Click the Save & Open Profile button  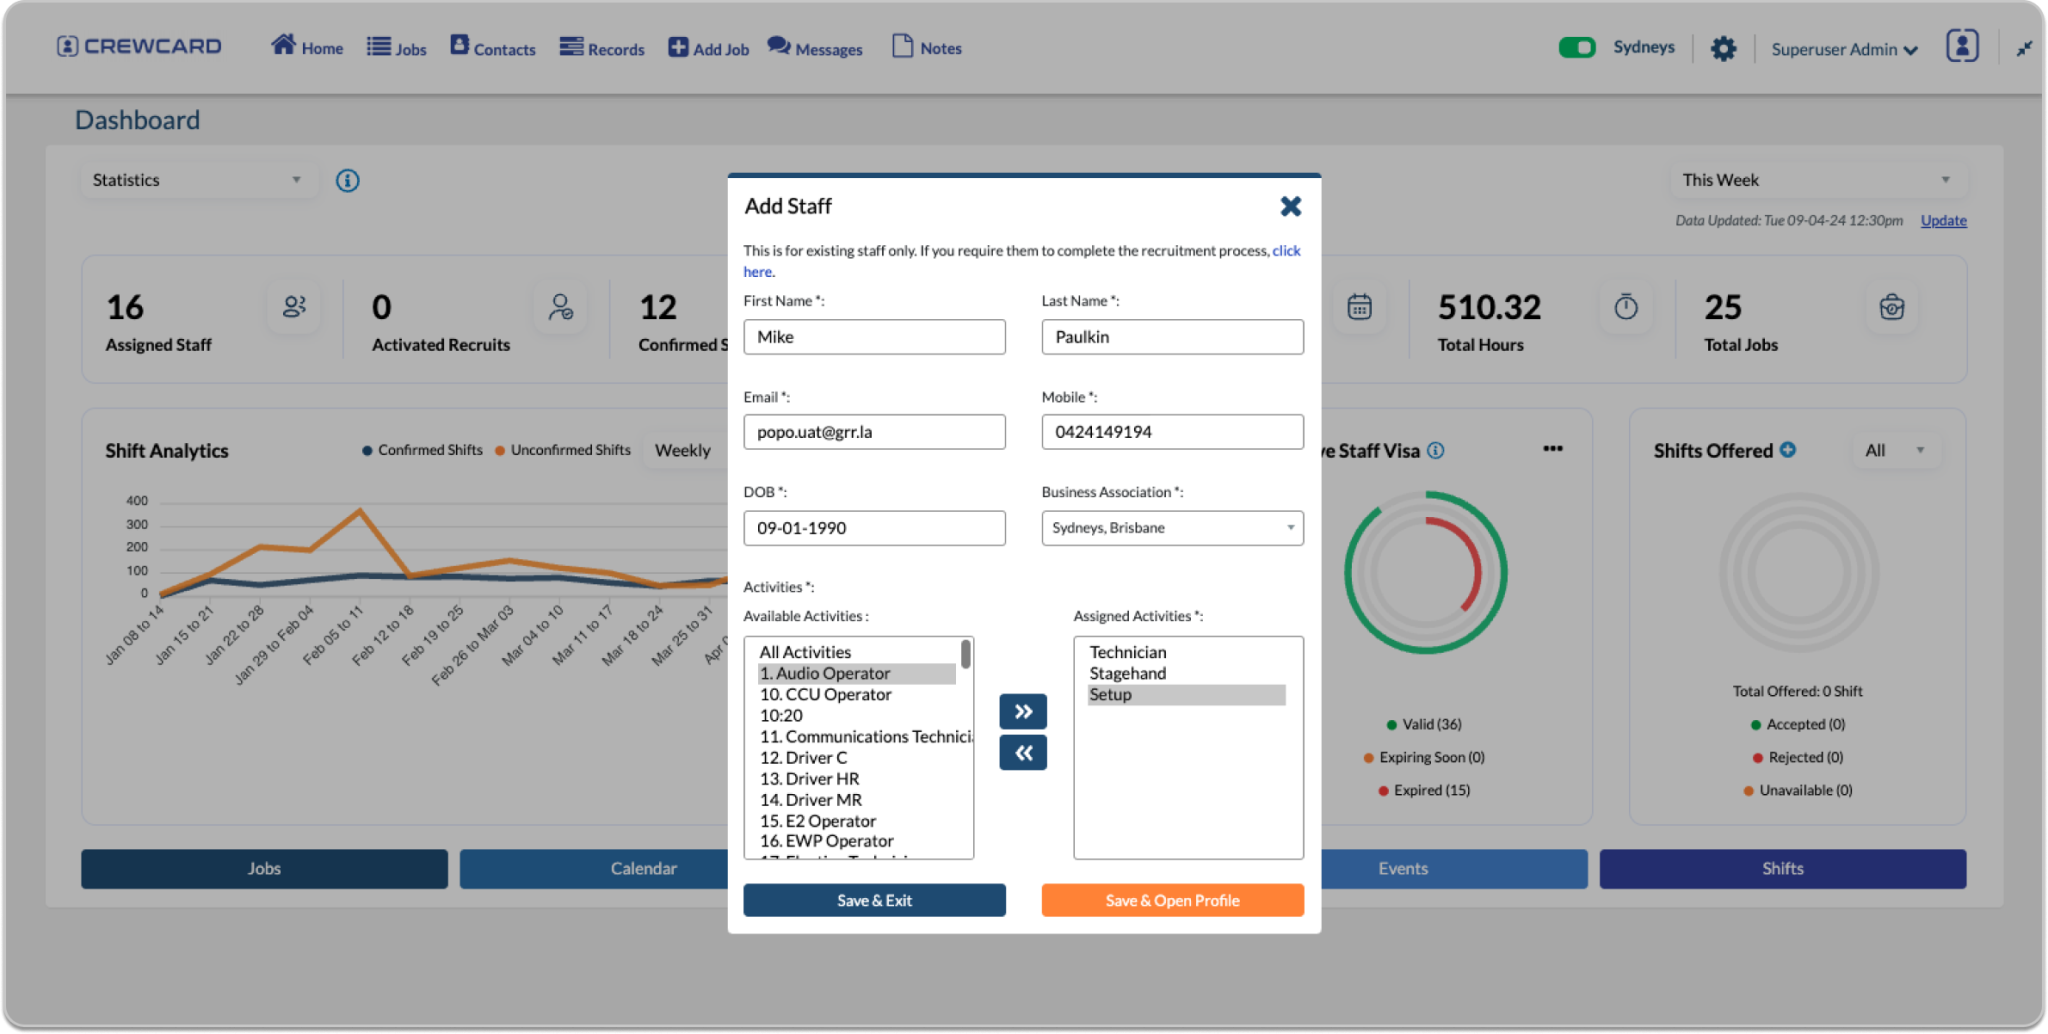pos(1172,900)
